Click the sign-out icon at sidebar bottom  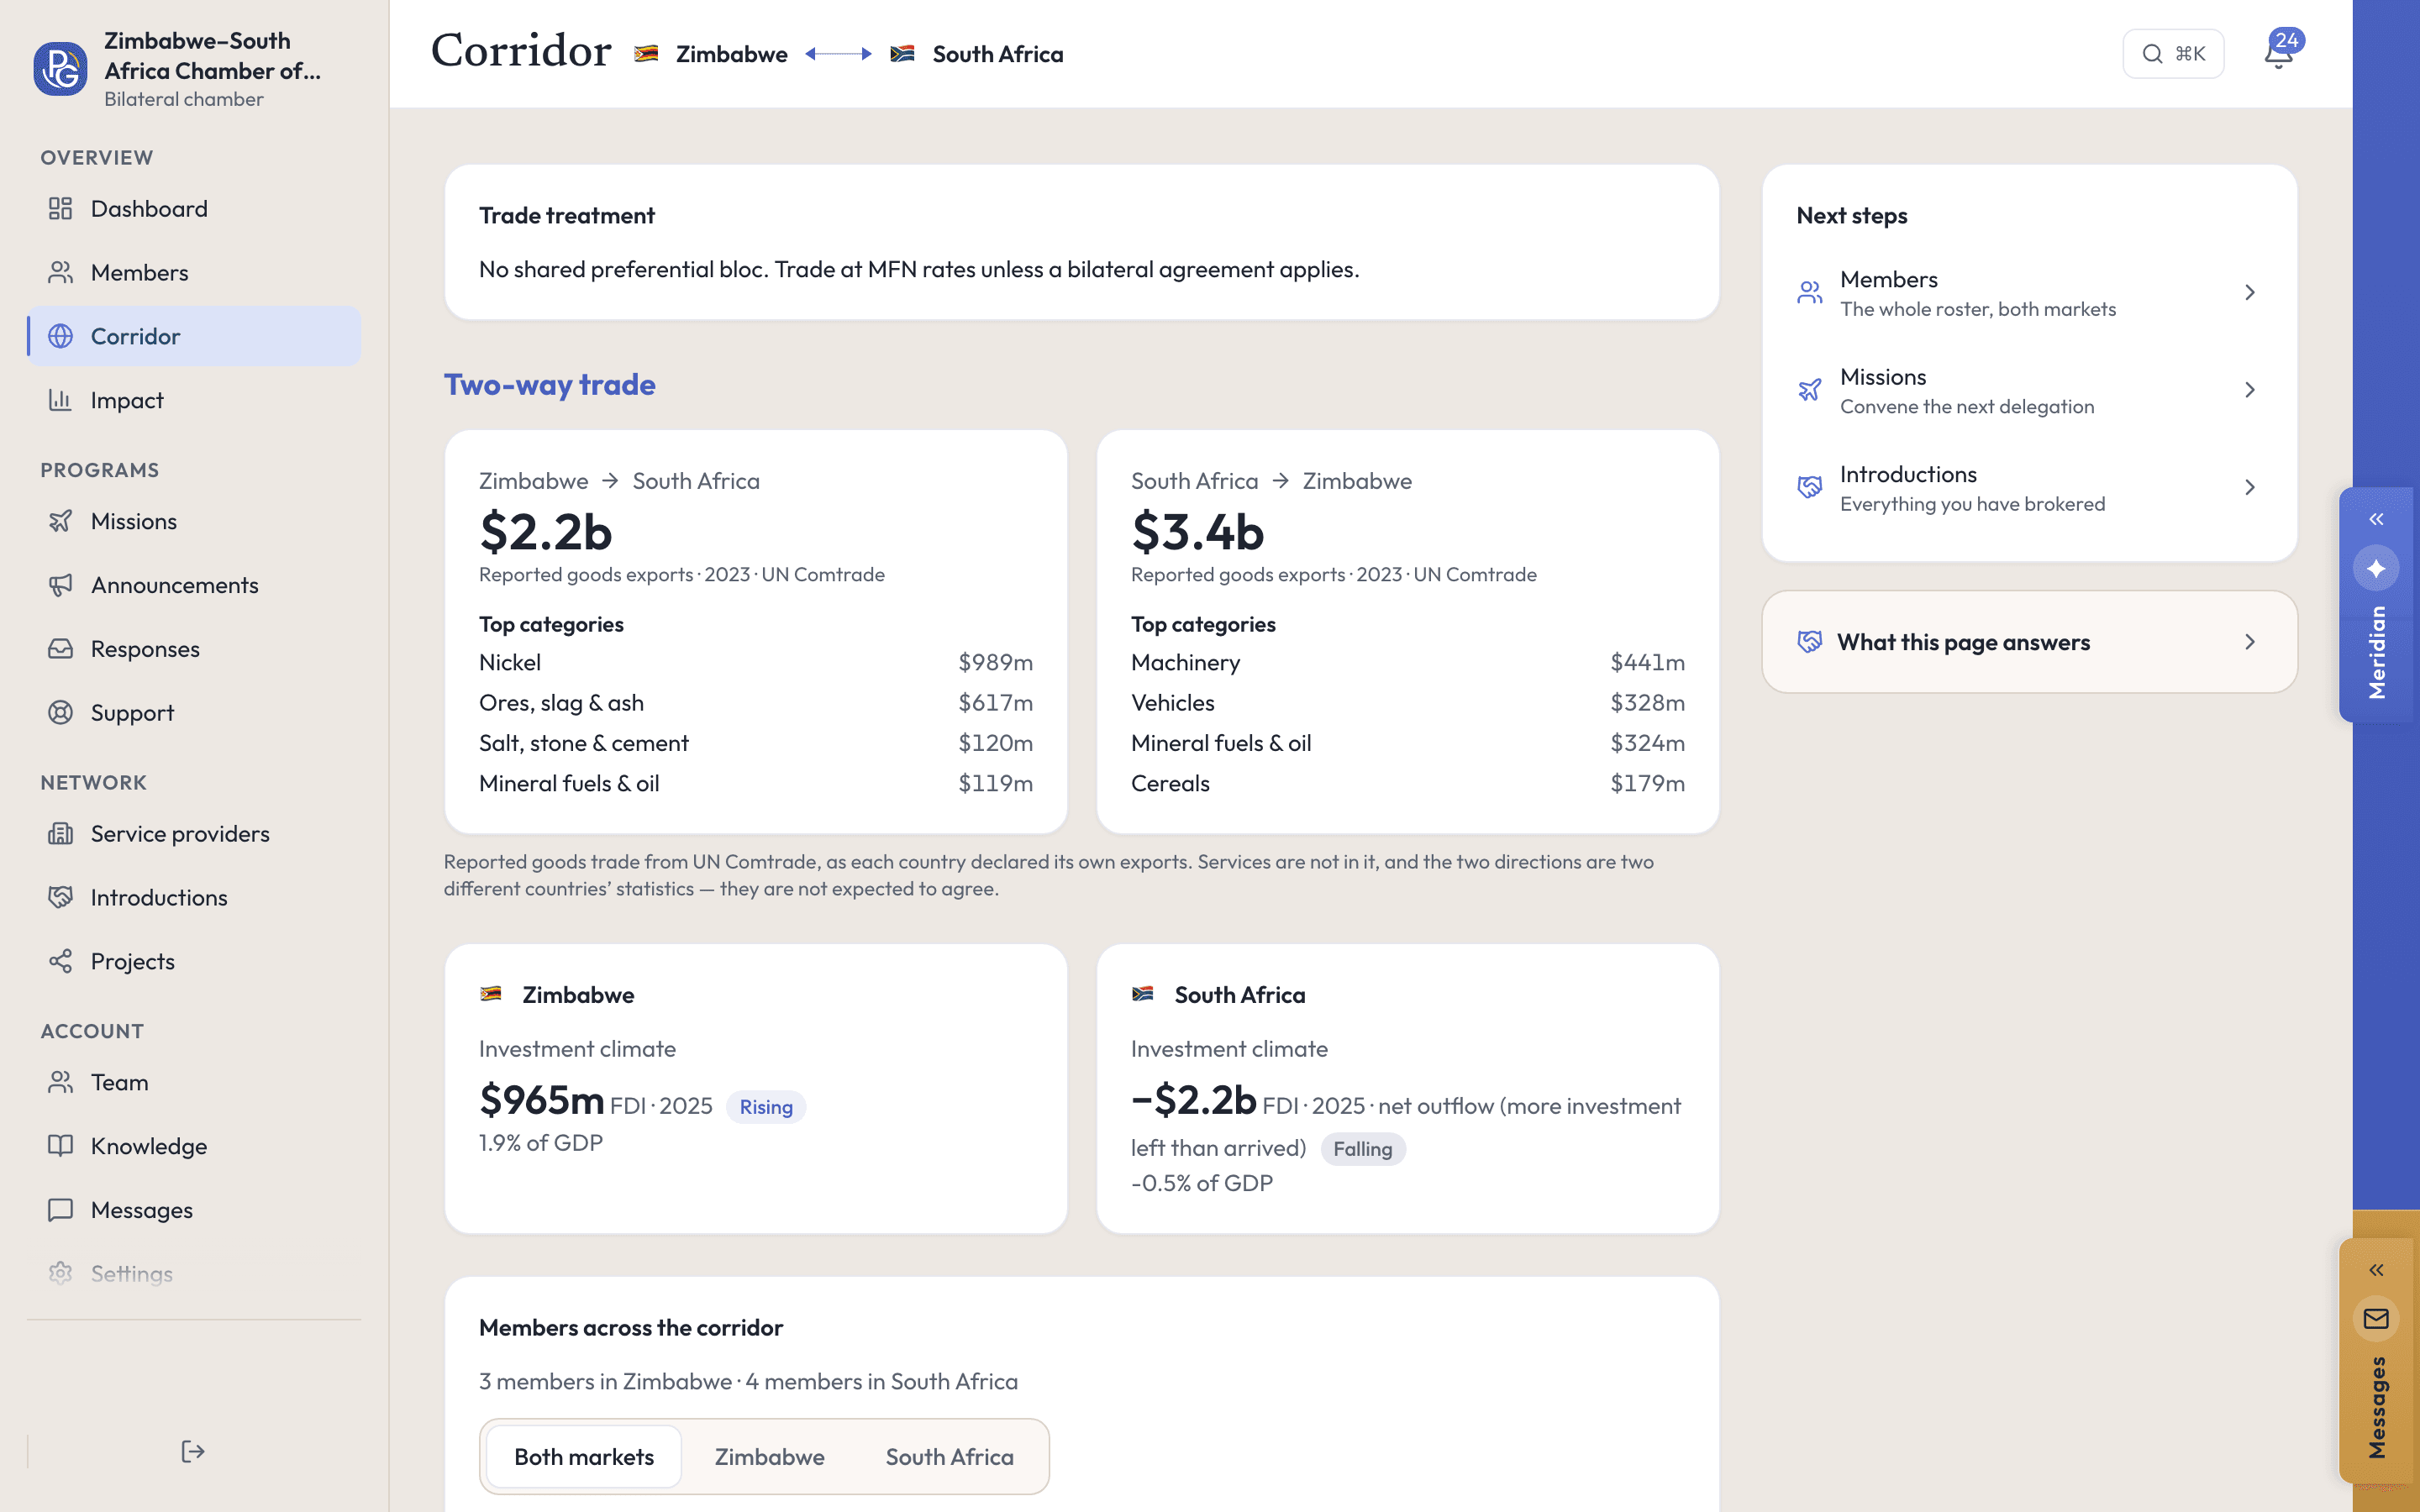tap(193, 1451)
